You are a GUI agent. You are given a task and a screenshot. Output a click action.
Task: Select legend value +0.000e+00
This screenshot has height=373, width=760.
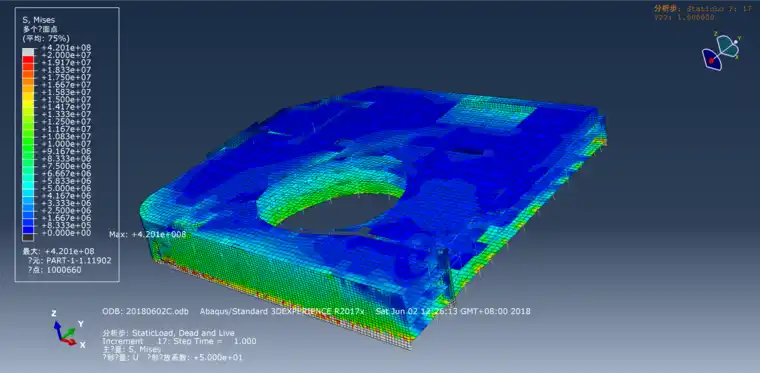(x=66, y=233)
